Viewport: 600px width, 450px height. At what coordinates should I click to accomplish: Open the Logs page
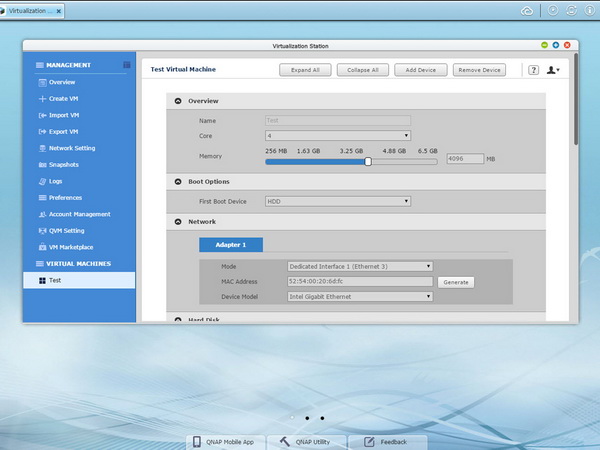56,181
